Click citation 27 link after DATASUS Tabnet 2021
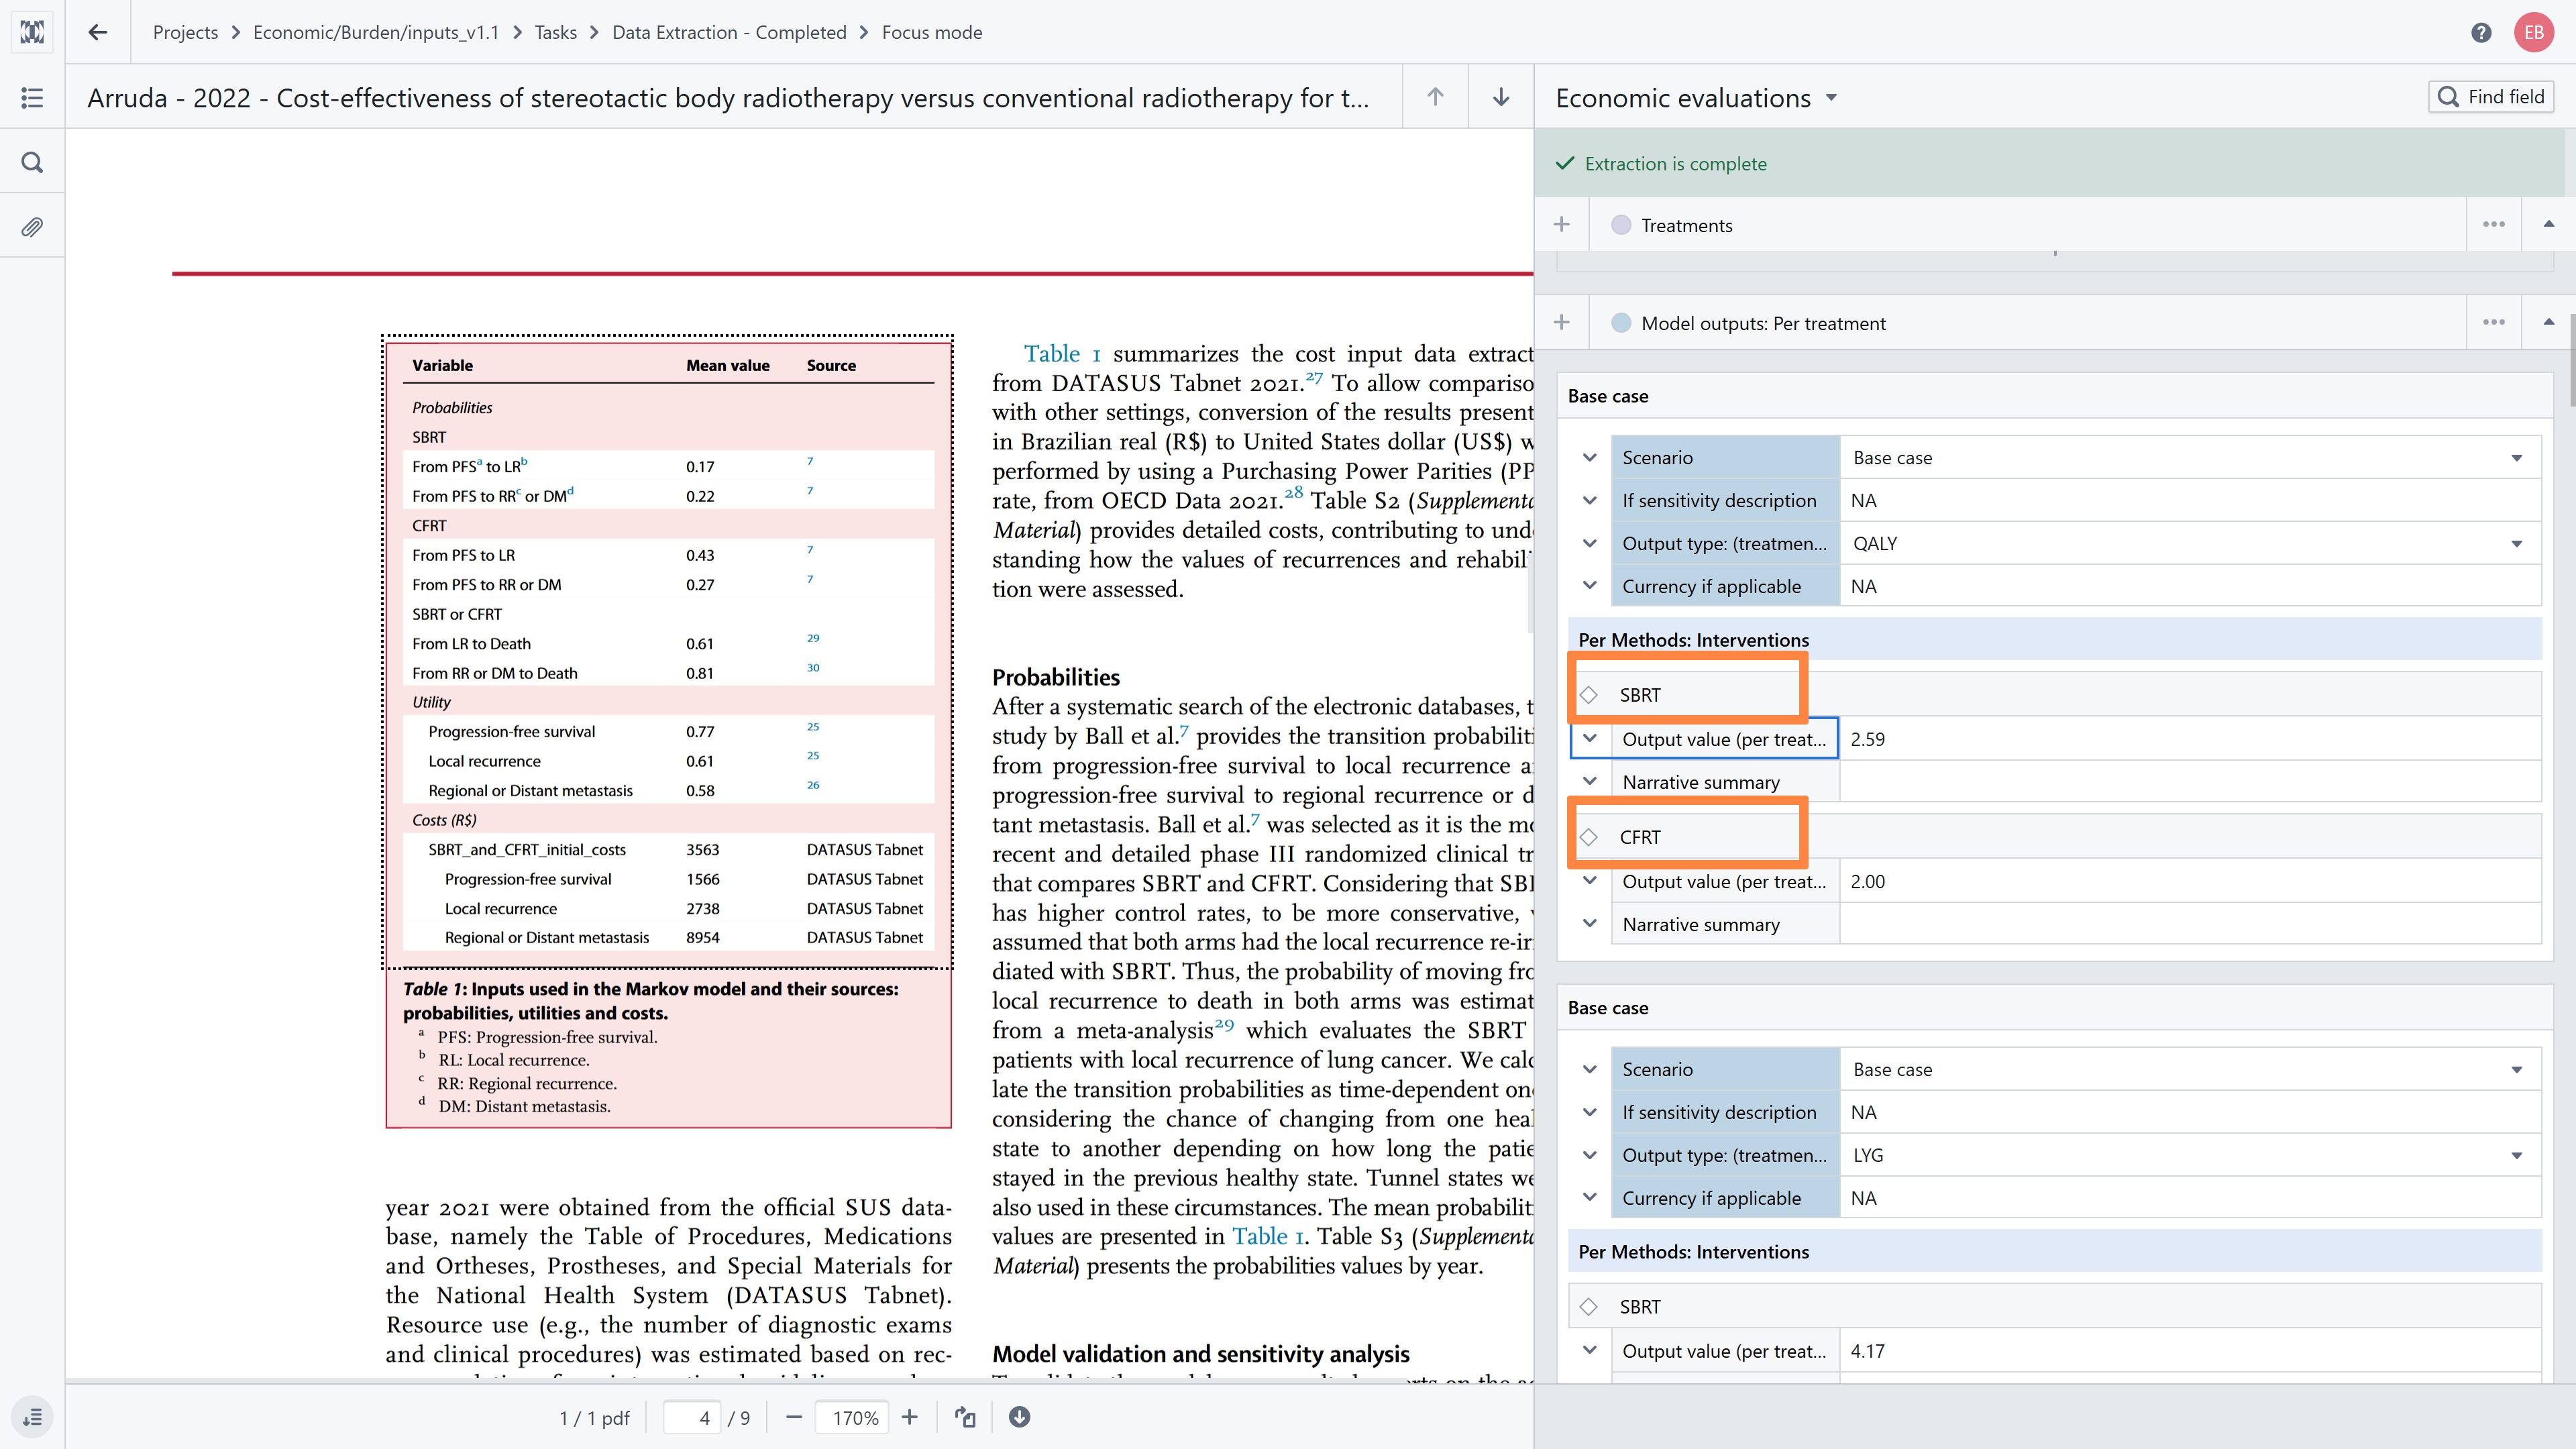 click(x=1314, y=378)
